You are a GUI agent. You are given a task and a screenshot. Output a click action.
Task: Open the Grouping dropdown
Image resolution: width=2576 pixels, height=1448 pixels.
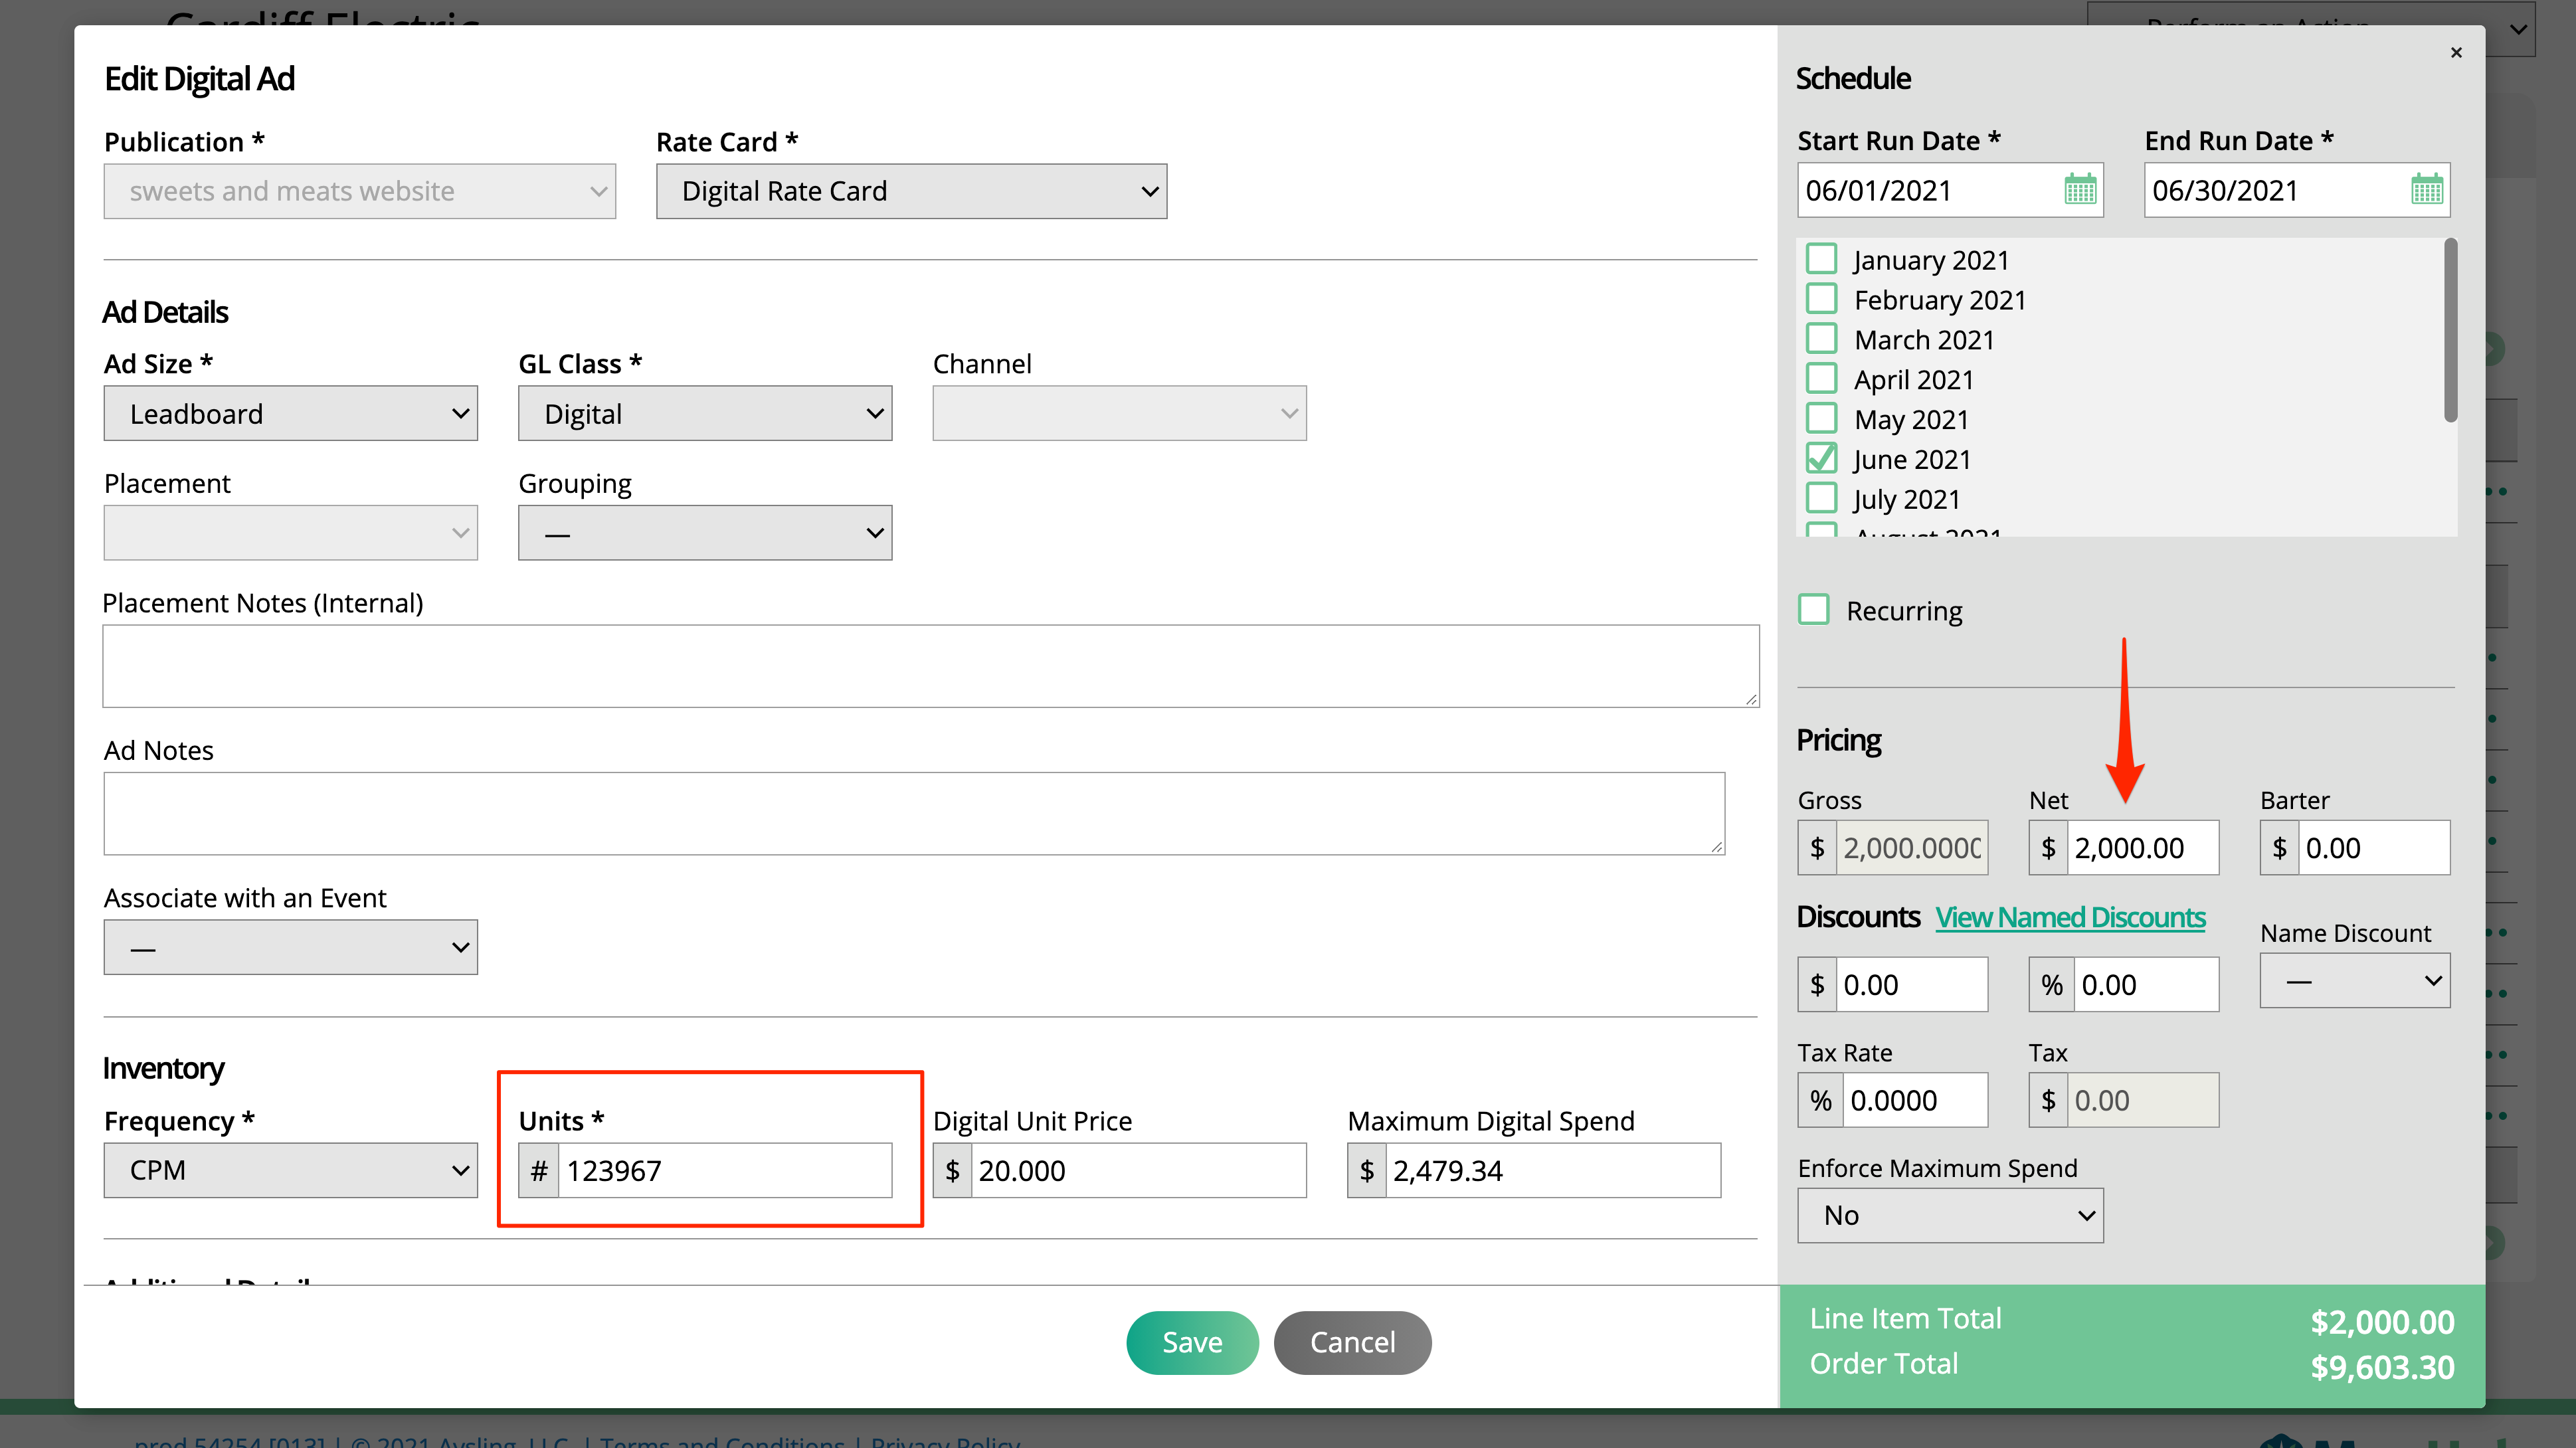pyautogui.click(x=705, y=533)
